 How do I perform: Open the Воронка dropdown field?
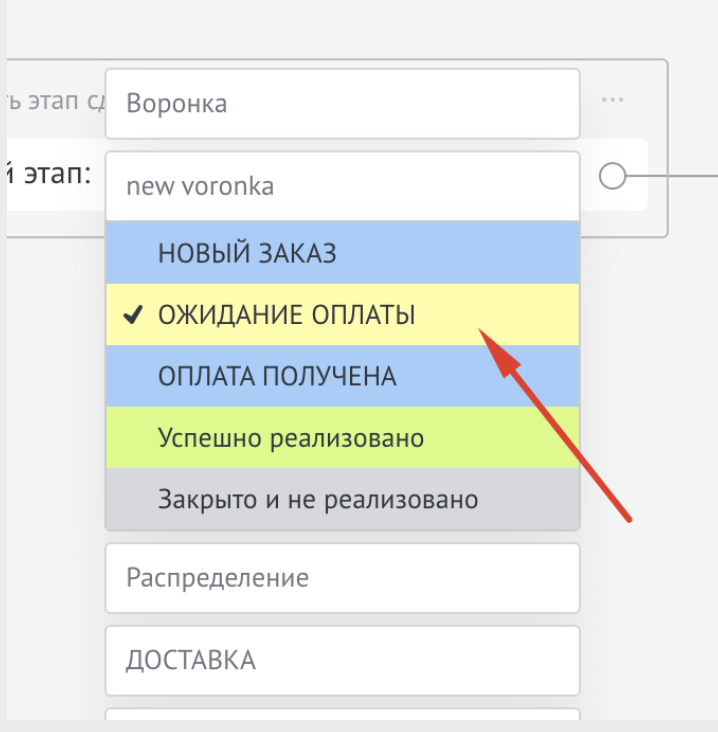point(342,104)
